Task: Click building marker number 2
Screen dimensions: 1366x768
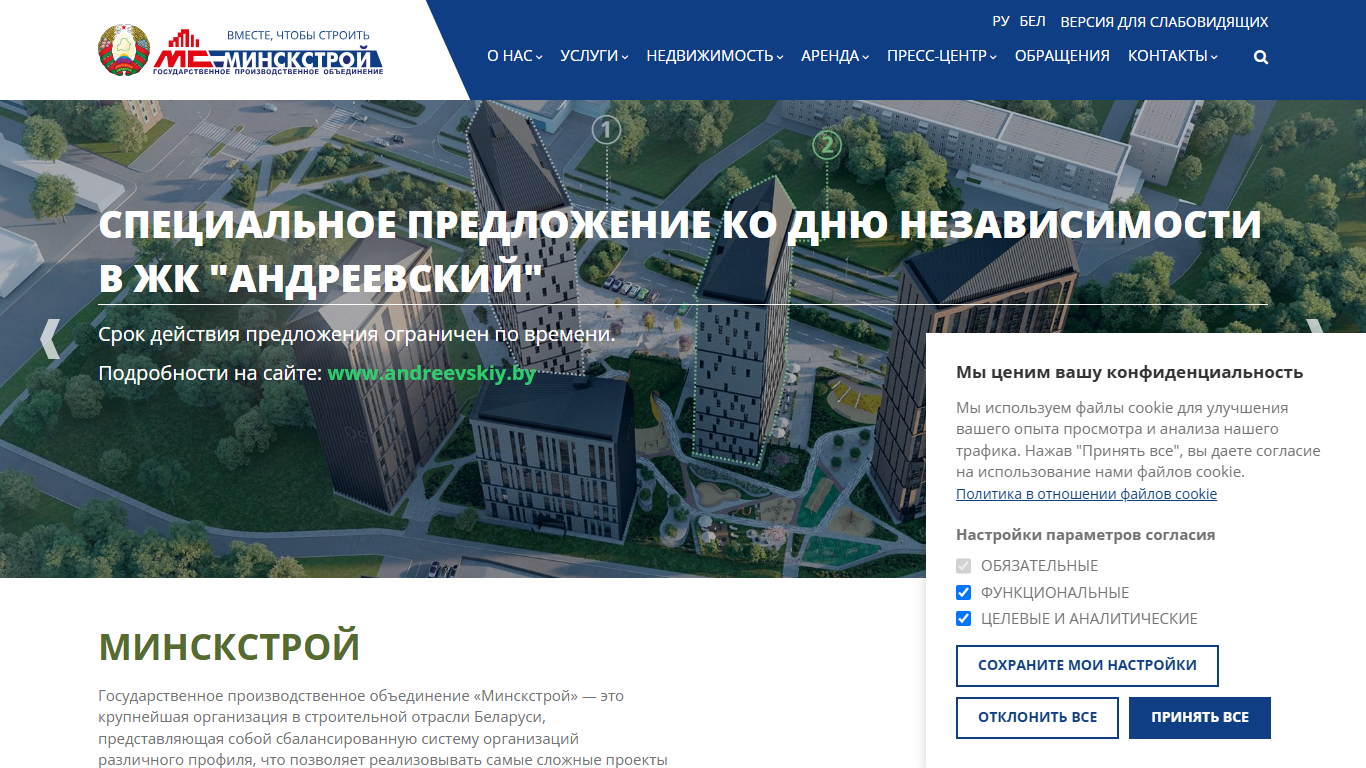Action: tap(826, 146)
